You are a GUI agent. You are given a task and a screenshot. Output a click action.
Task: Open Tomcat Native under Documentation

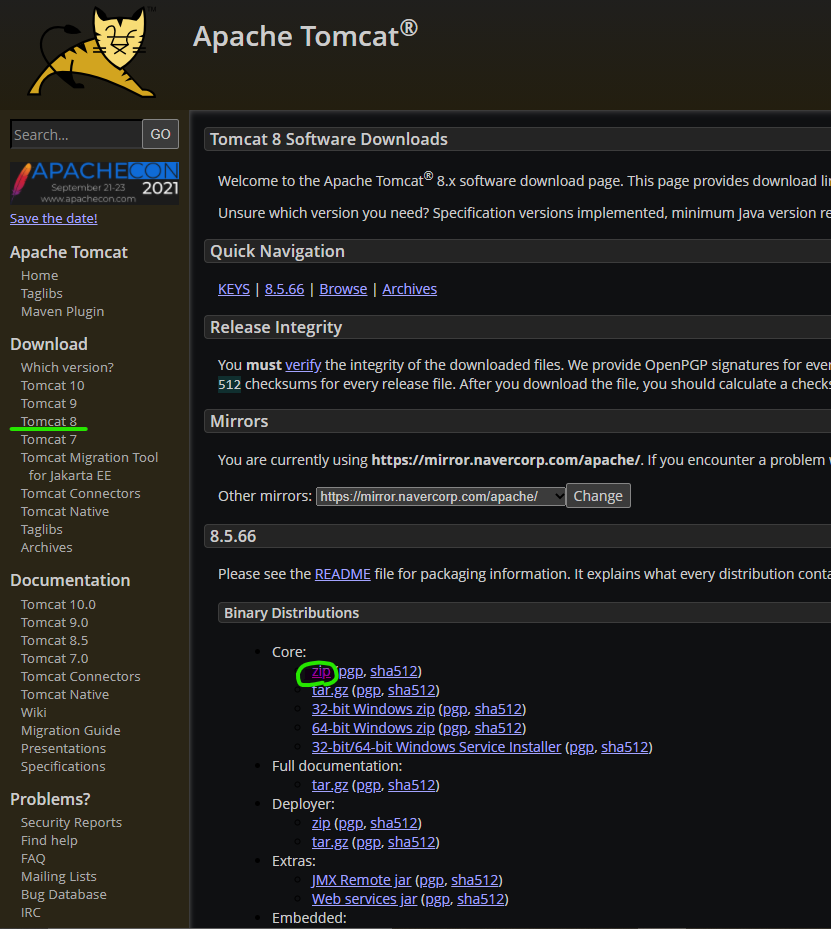(x=65, y=695)
